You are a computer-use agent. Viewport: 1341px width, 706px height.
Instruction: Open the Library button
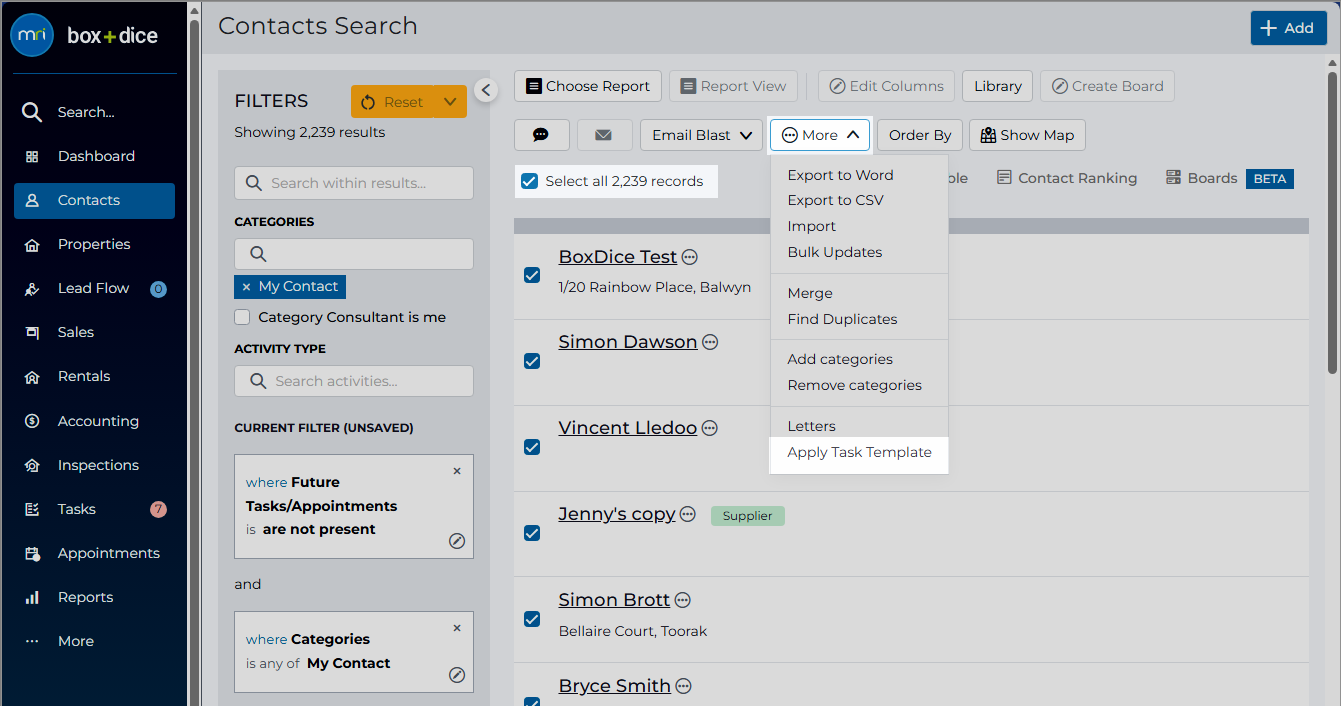coord(998,86)
